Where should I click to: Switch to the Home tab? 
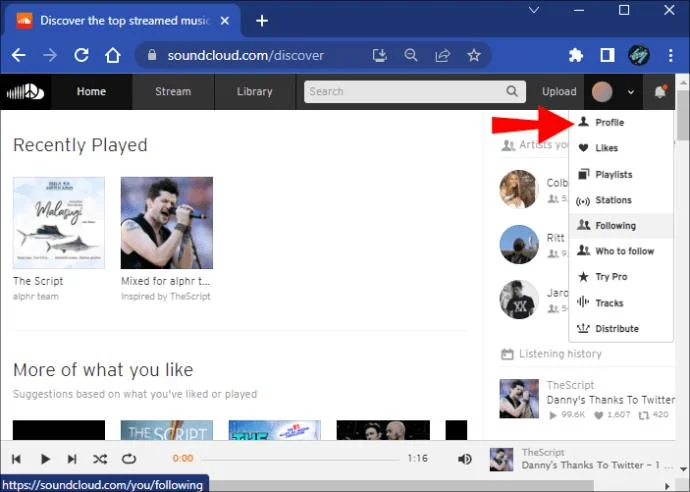92,92
